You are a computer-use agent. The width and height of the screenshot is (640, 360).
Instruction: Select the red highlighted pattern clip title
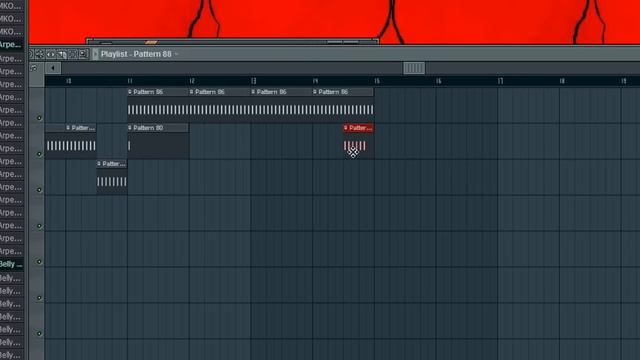pyautogui.click(x=361, y=128)
